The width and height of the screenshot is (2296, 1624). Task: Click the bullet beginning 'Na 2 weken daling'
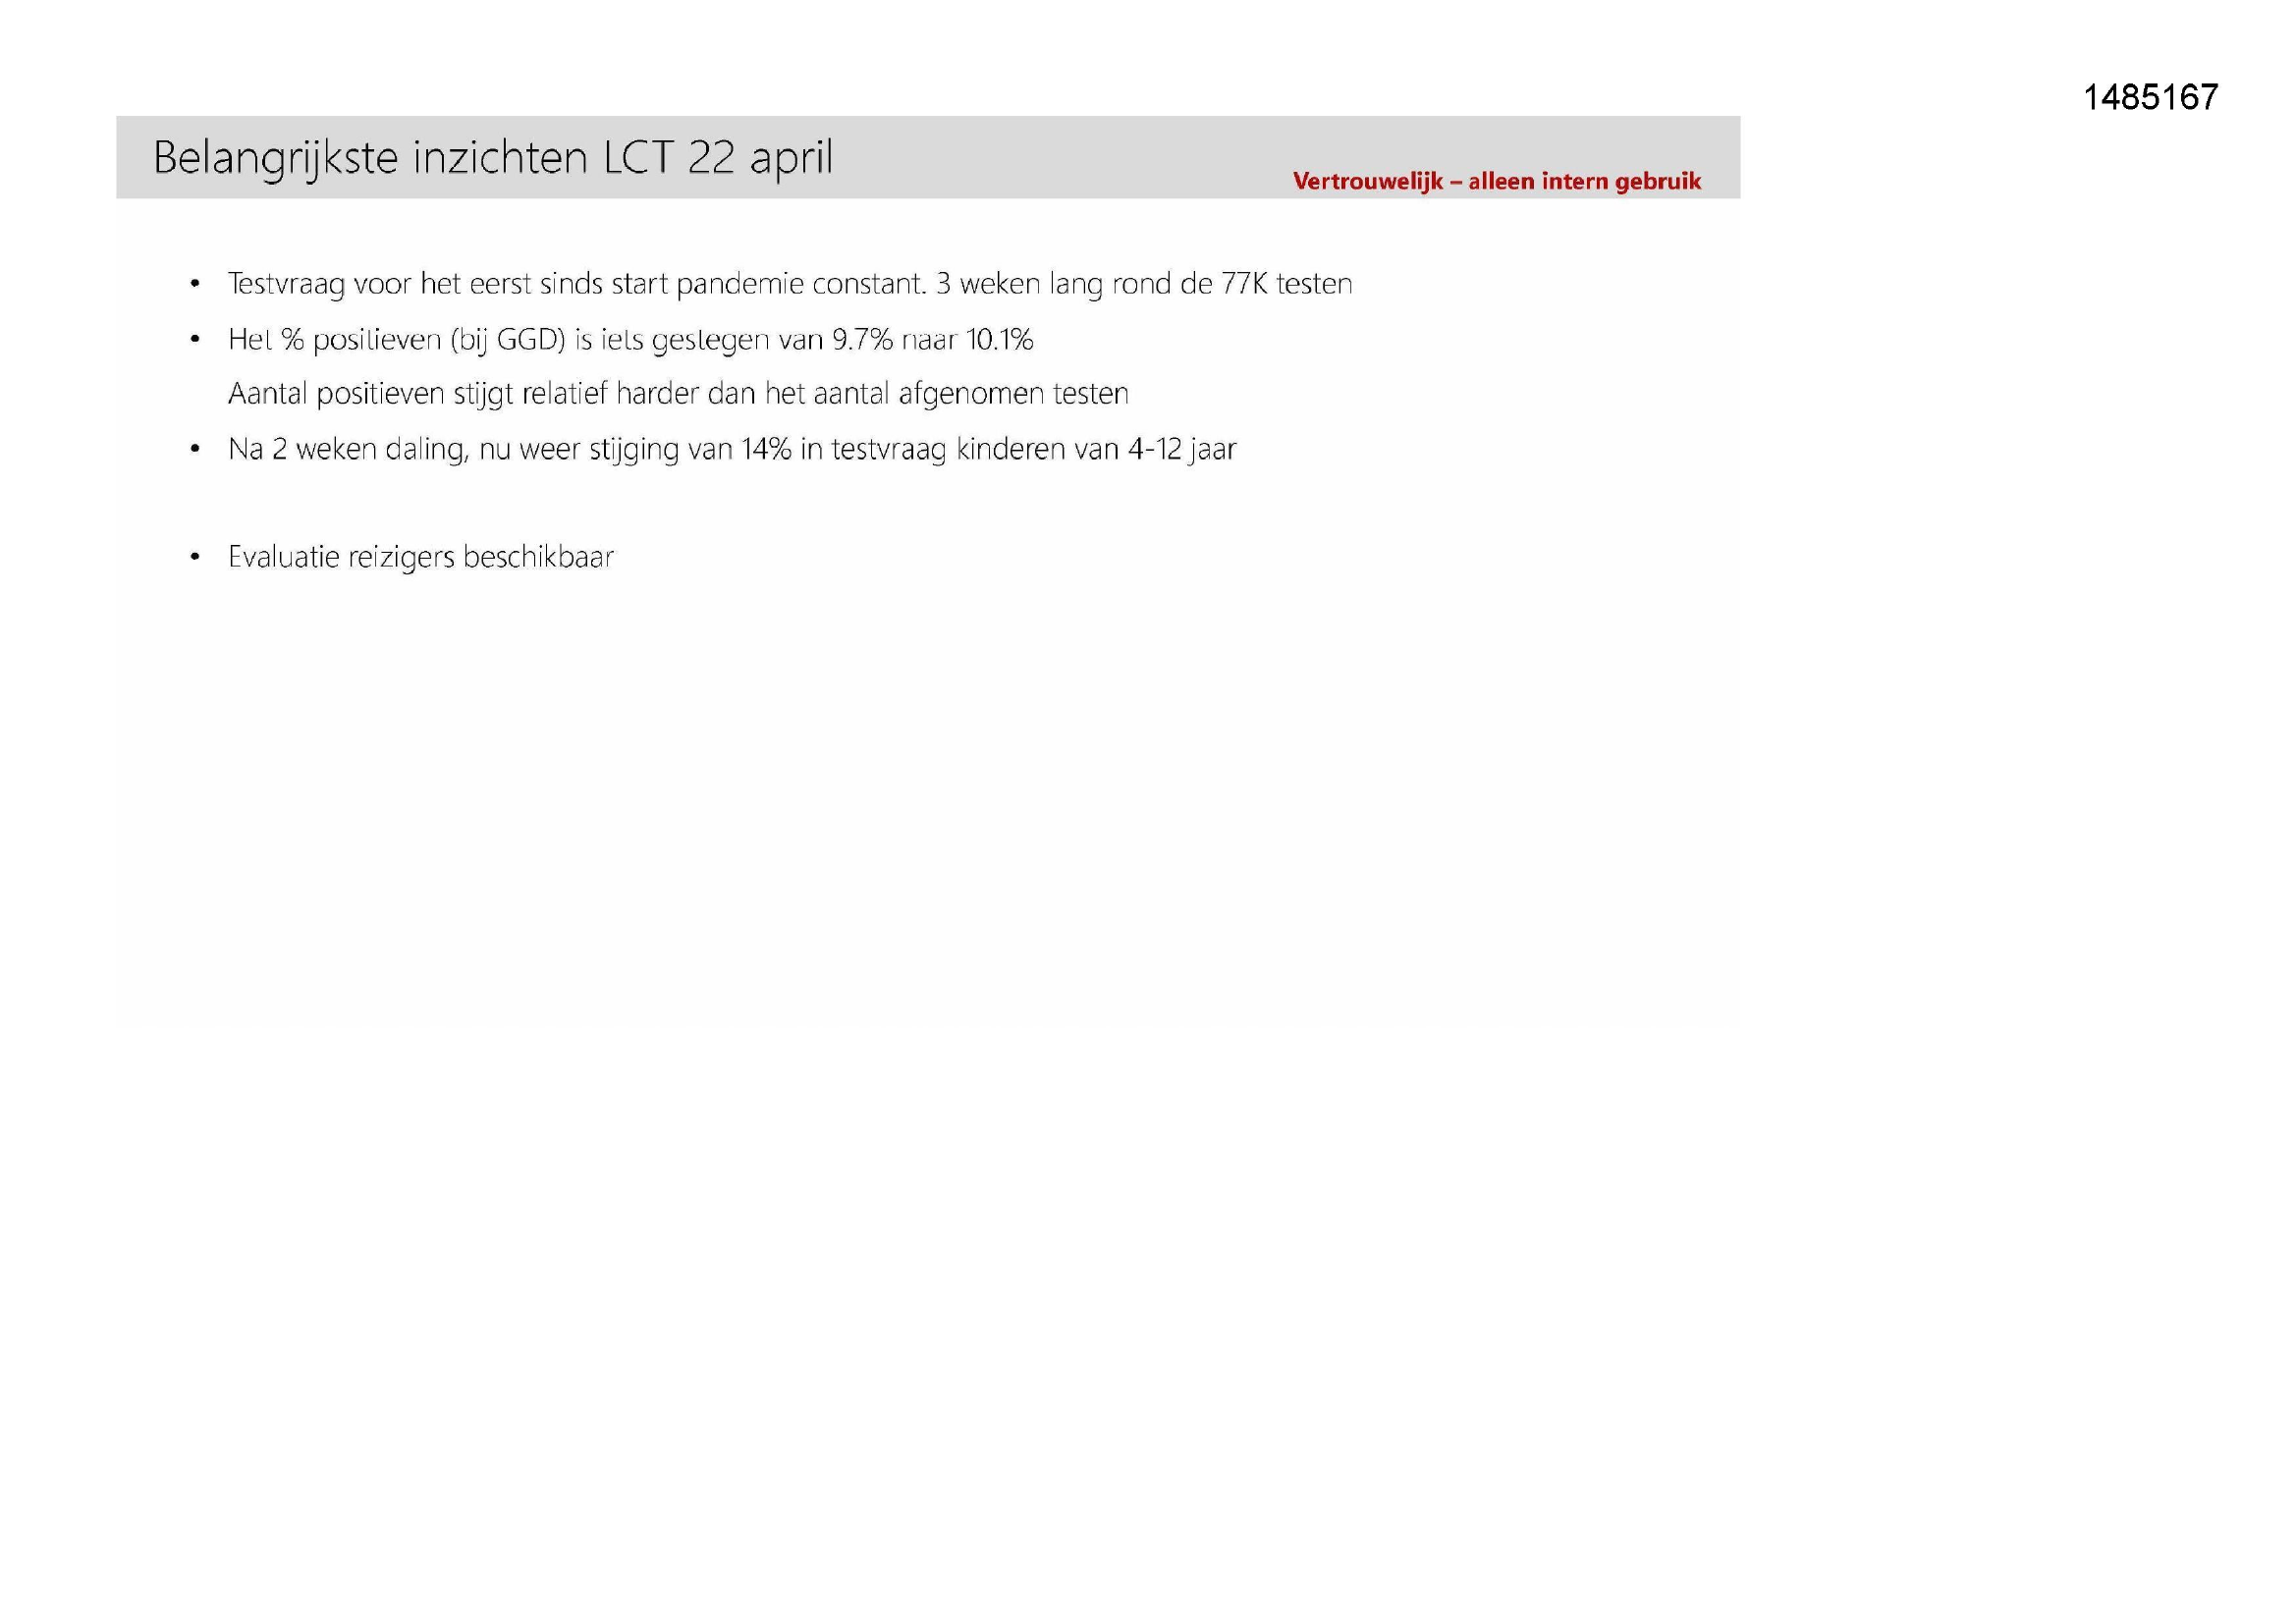732,449
